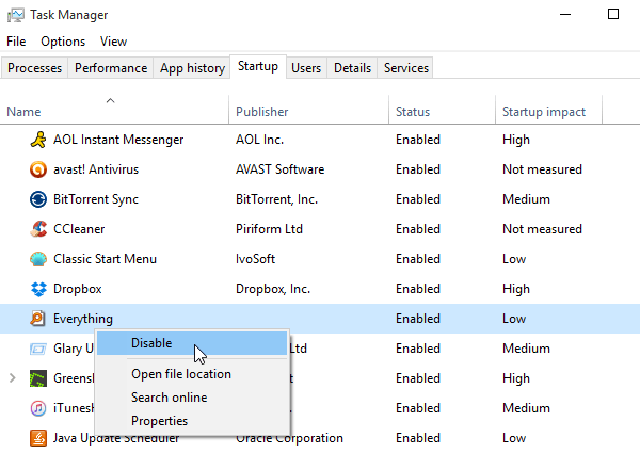Sort the list by Name column
Screen dimensions: 640x453
[24, 112]
